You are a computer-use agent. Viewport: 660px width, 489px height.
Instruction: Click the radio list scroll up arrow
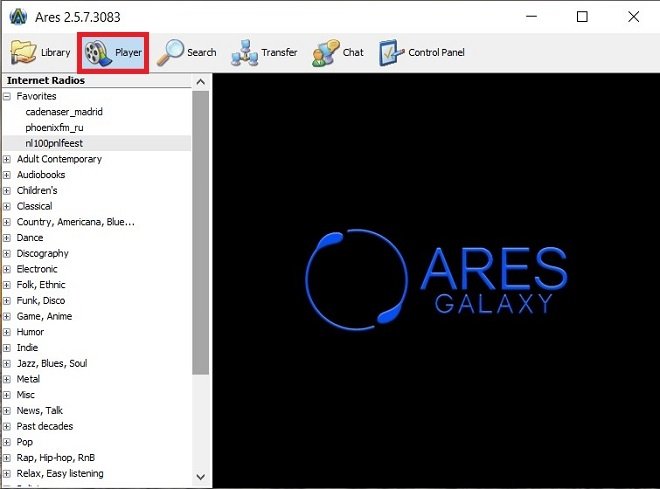click(201, 82)
